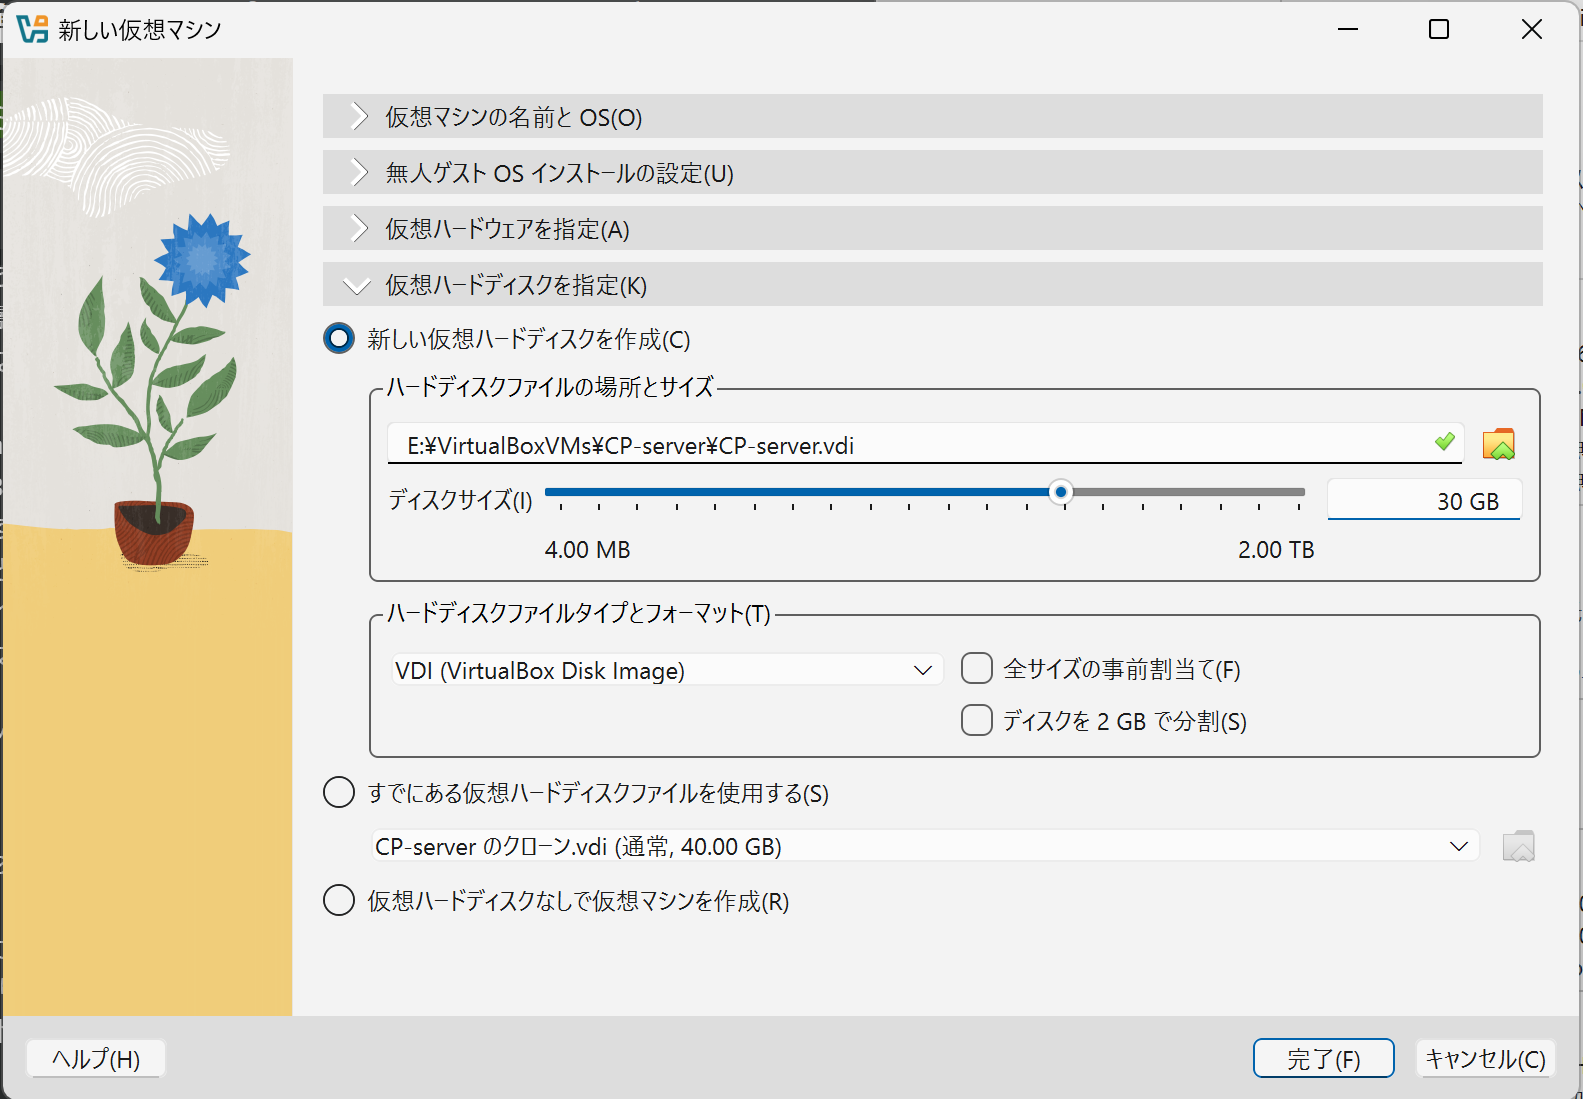This screenshot has width=1583, height=1099.
Task: Click the VirtualBox logo in title bar
Action: pyautogui.click(x=32, y=29)
